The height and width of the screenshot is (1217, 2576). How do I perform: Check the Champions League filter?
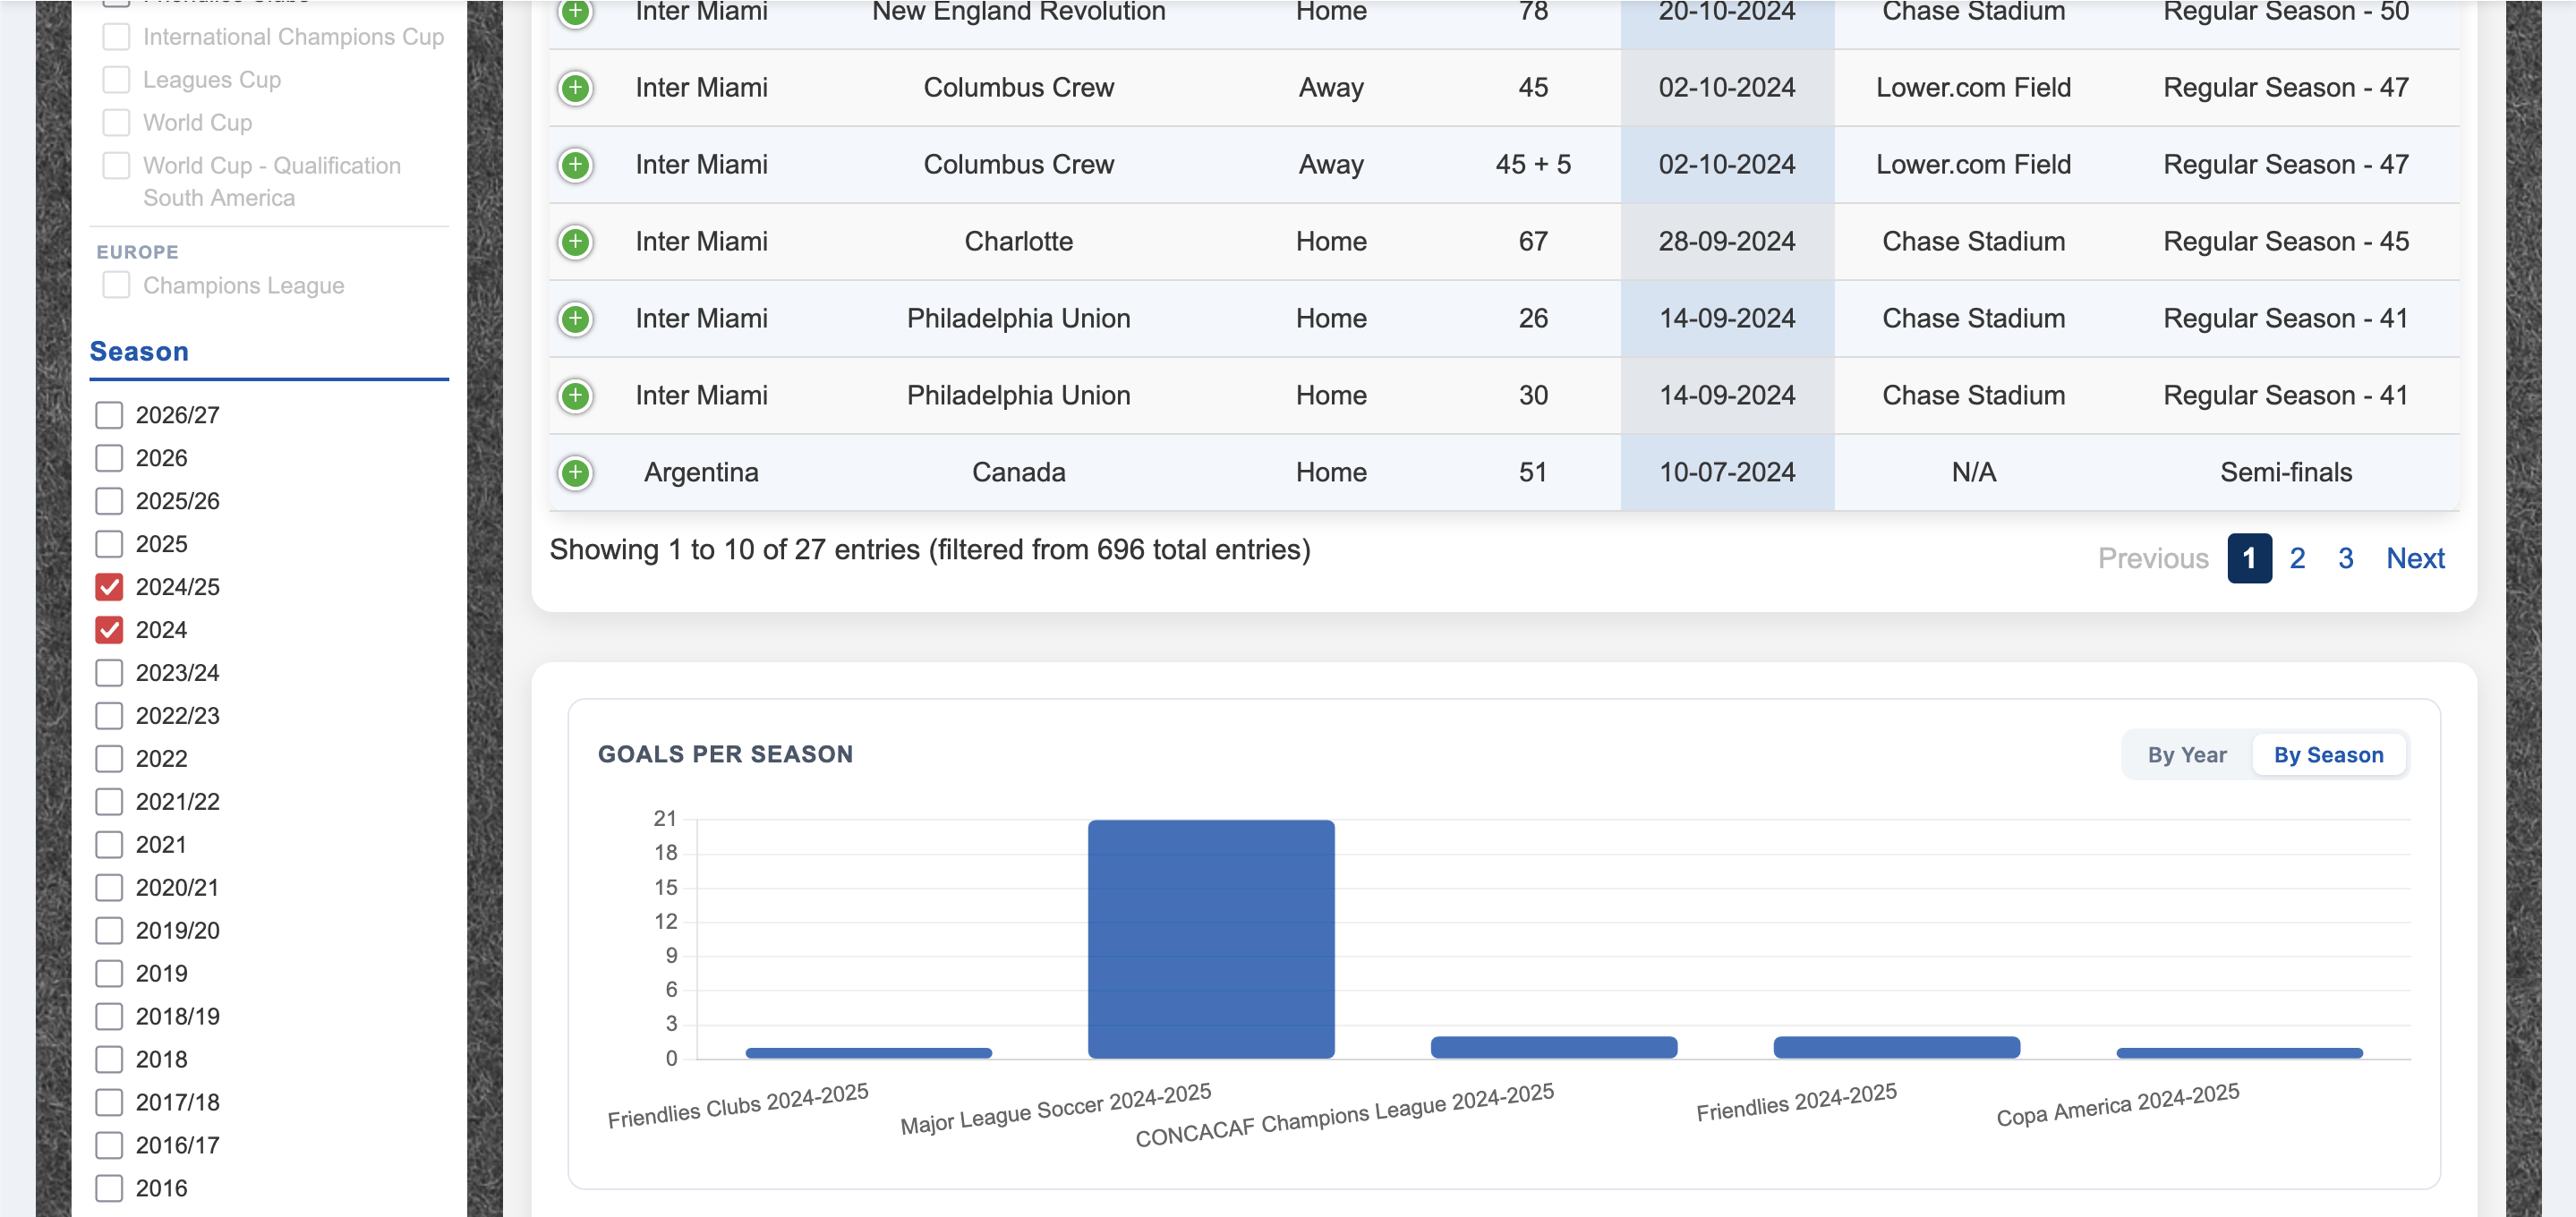[x=116, y=286]
